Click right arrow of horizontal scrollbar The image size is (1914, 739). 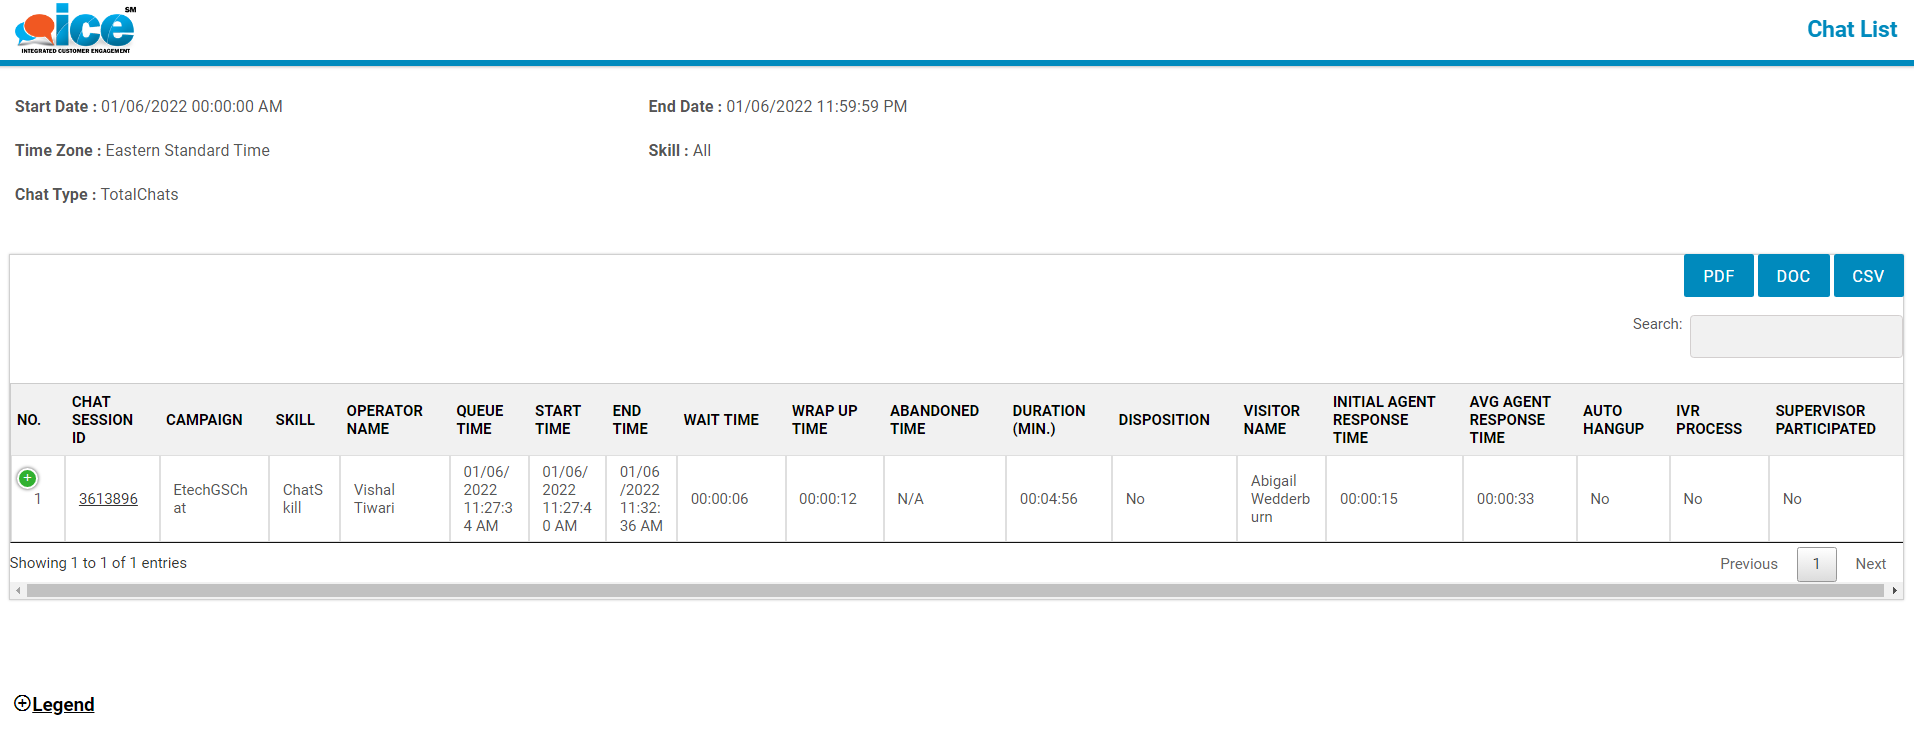point(1894,591)
